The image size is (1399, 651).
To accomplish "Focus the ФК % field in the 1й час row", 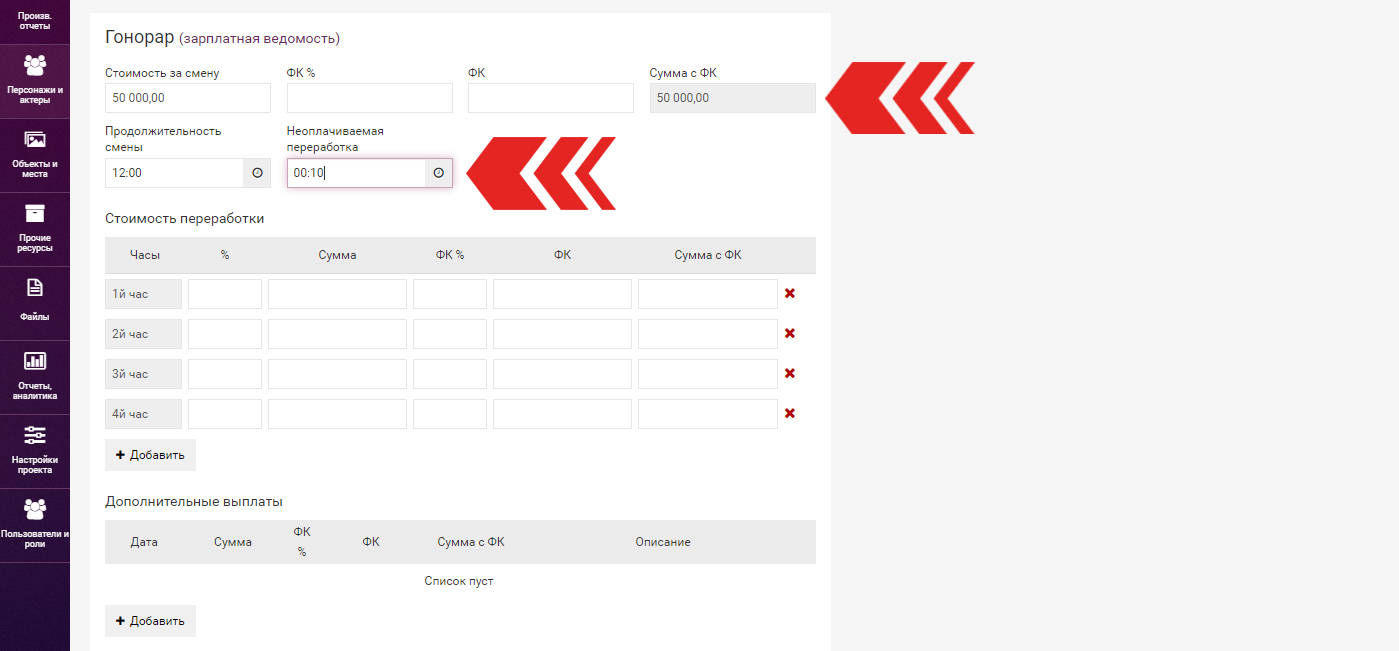I will [450, 294].
